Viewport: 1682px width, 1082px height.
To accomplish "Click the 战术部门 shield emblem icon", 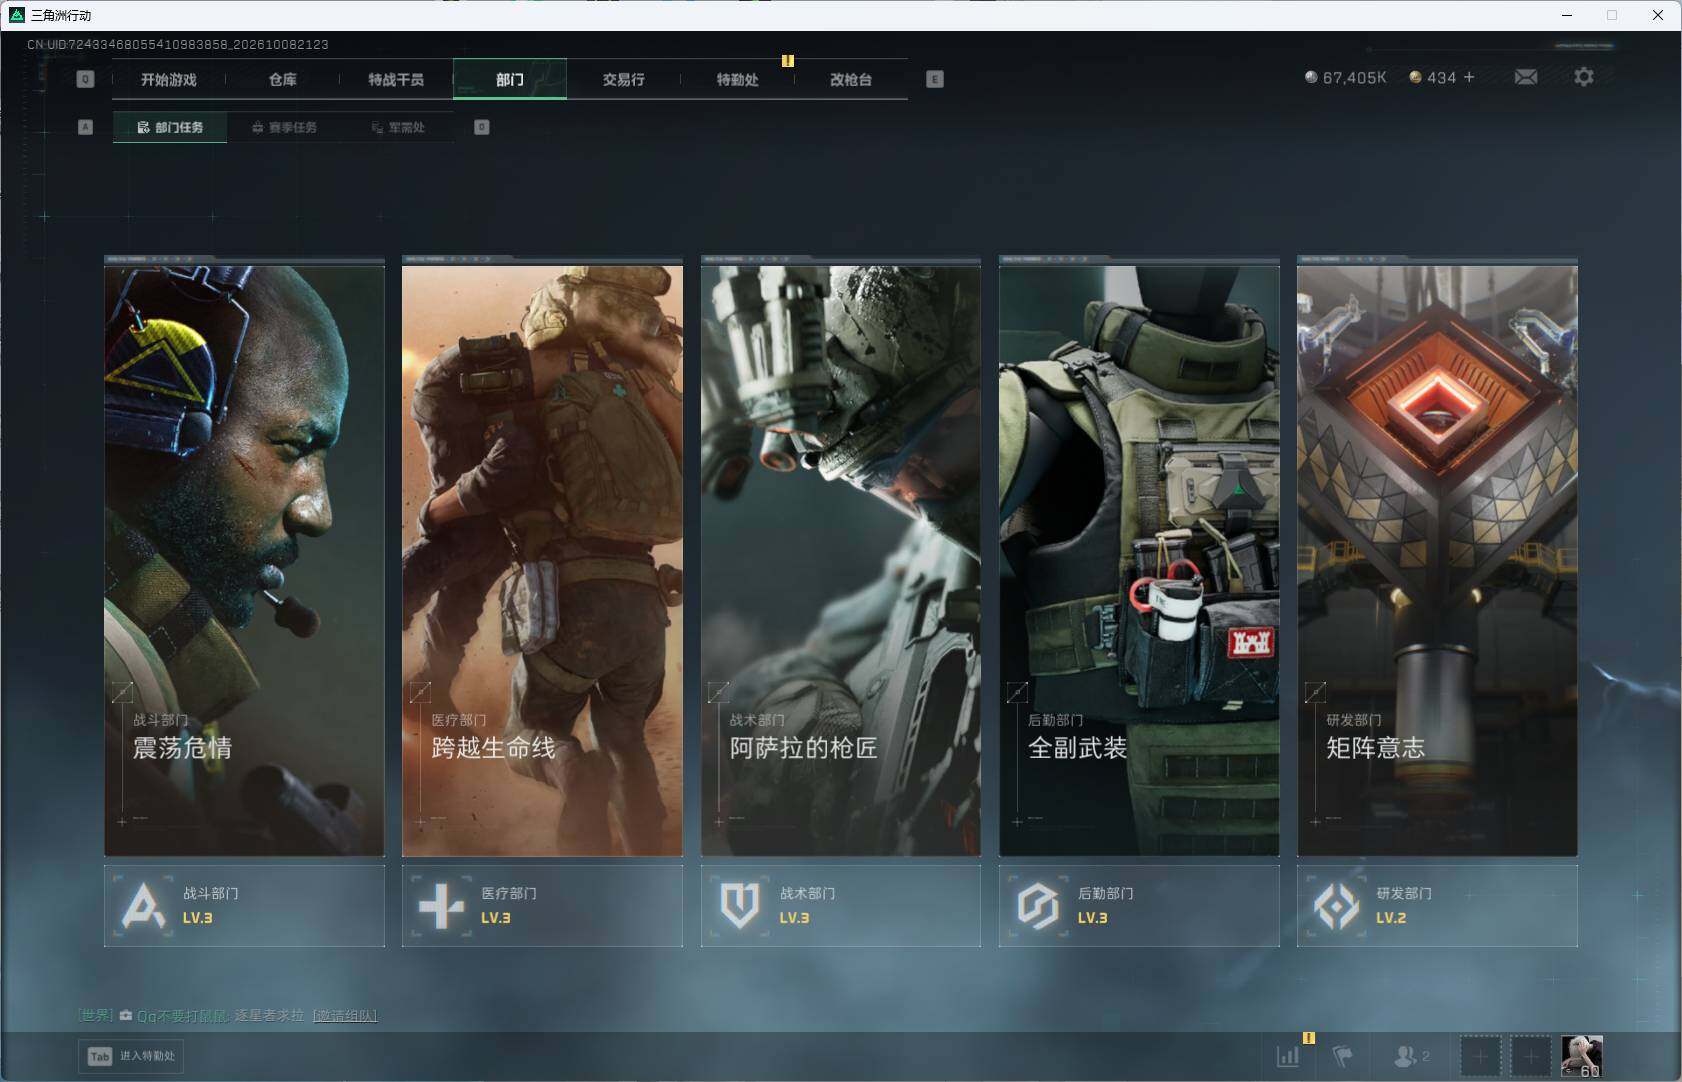I will click(x=739, y=905).
